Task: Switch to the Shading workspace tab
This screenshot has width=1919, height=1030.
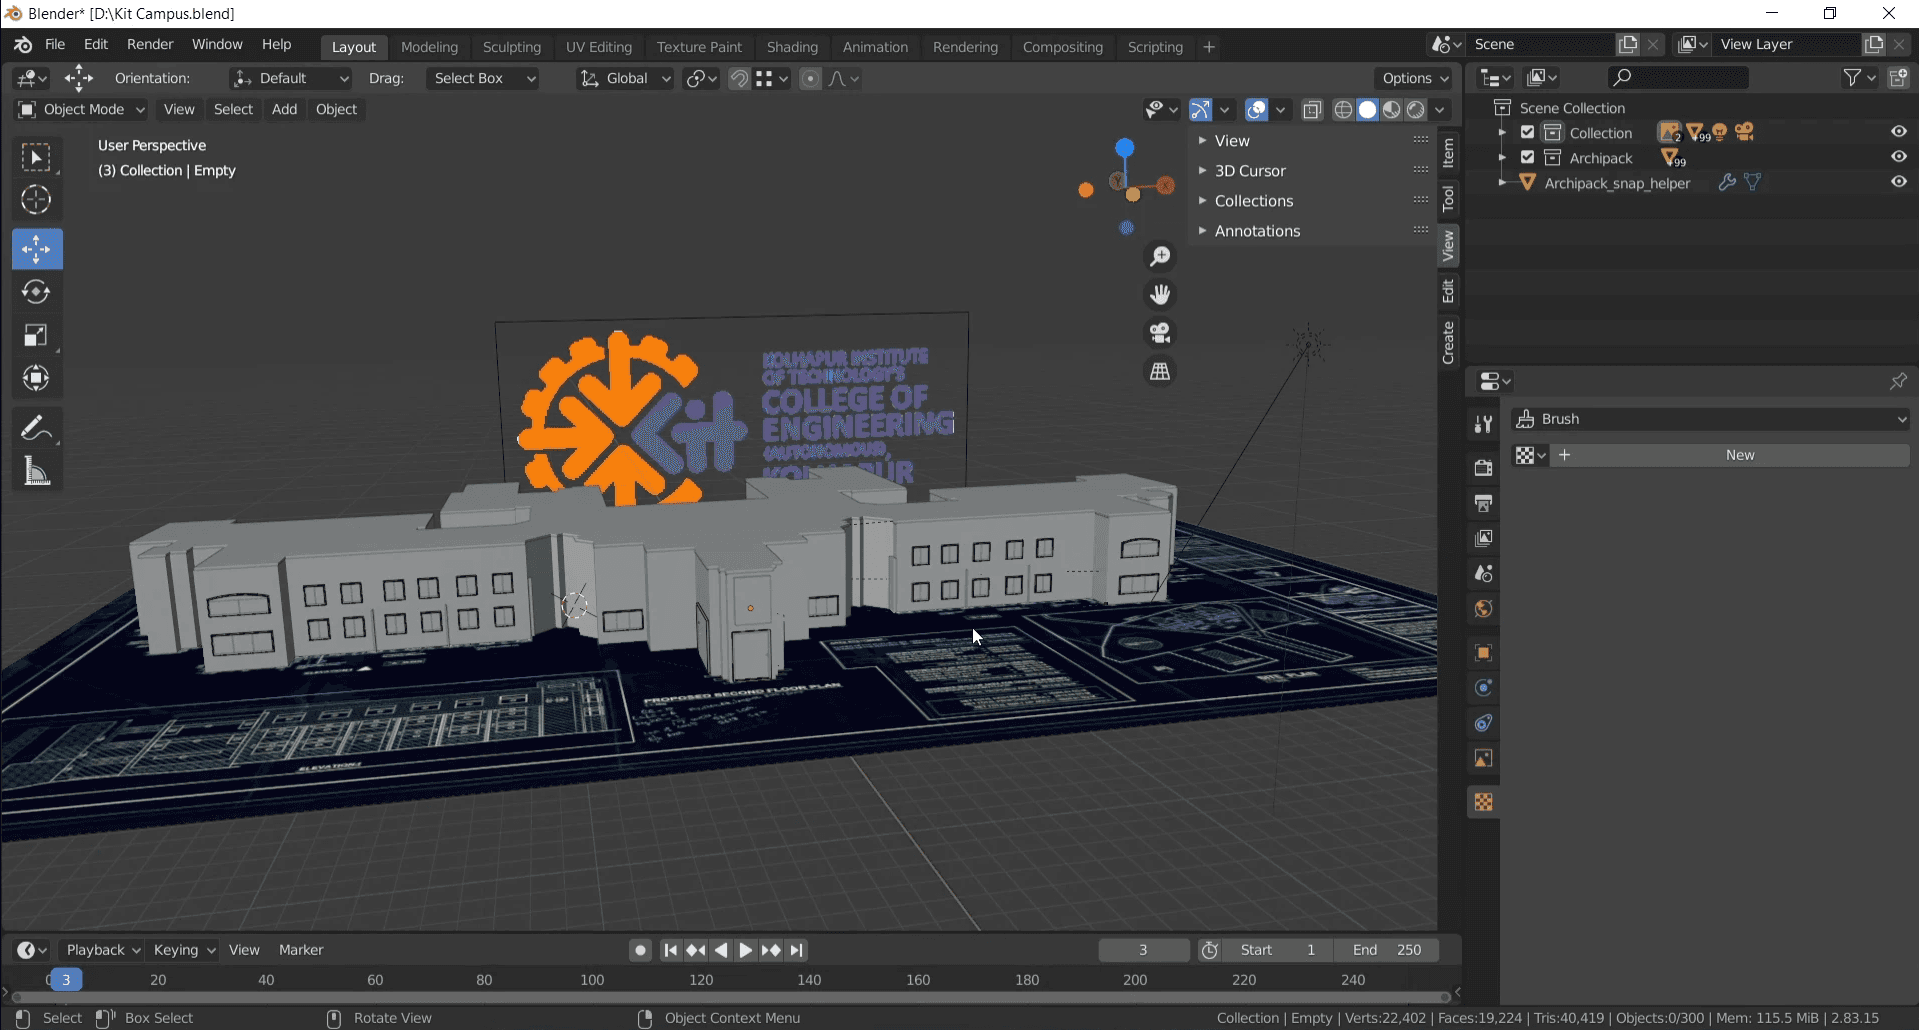Action: click(792, 47)
